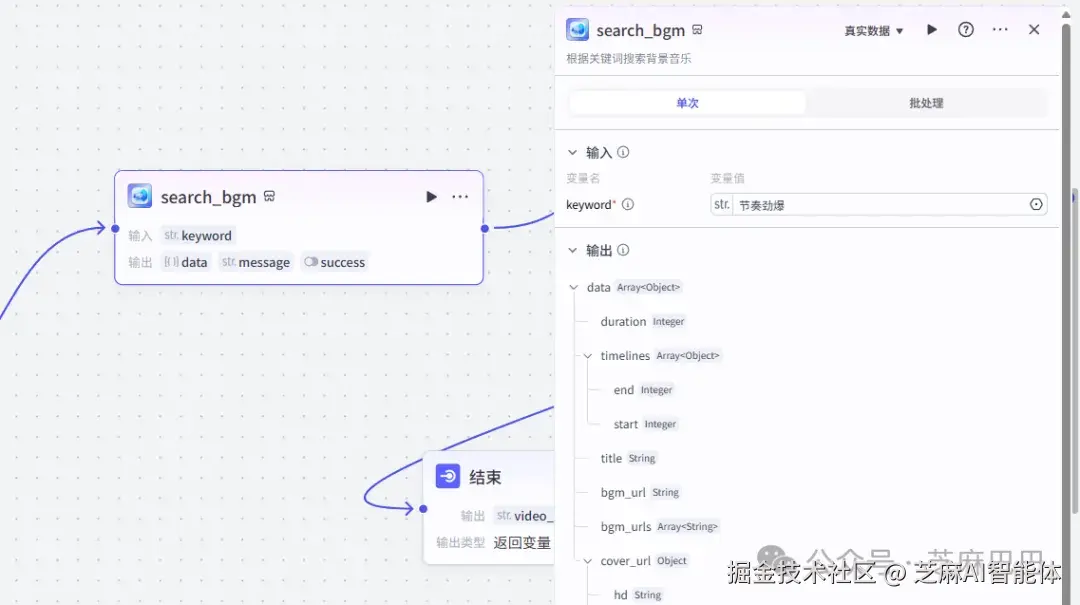This screenshot has height=605, width=1080.
Task: Collapse the timelines output field
Action: click(x=588, y=355)
